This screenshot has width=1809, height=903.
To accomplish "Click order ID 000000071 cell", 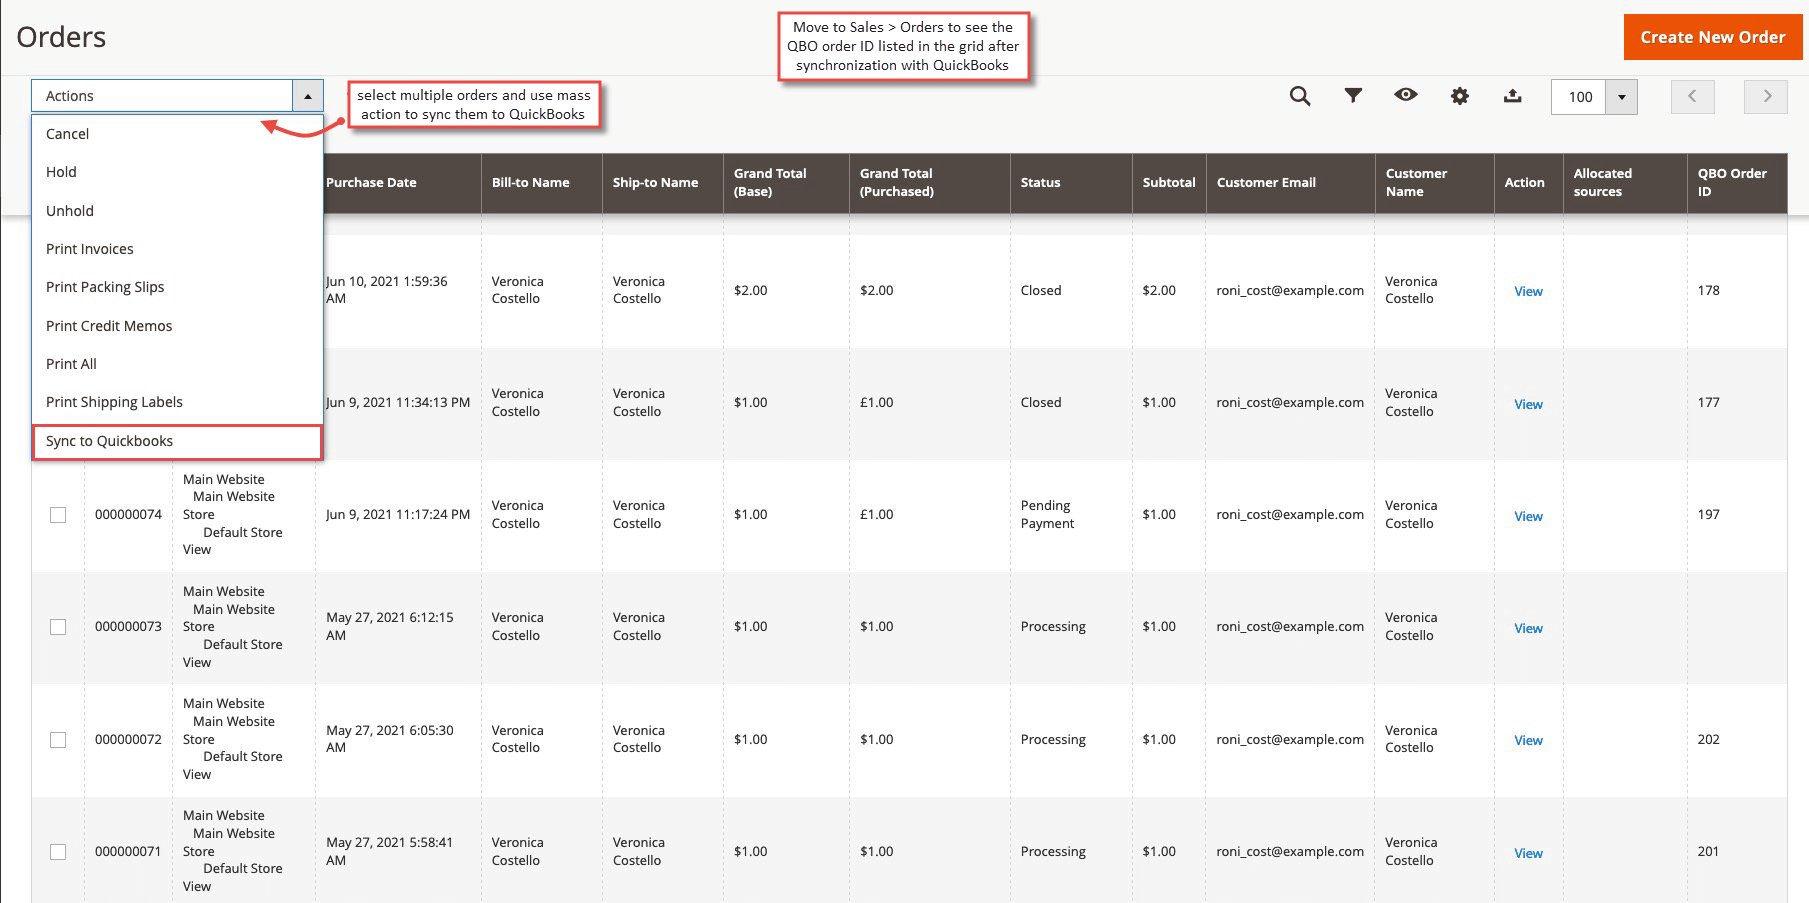I will 128,852.
